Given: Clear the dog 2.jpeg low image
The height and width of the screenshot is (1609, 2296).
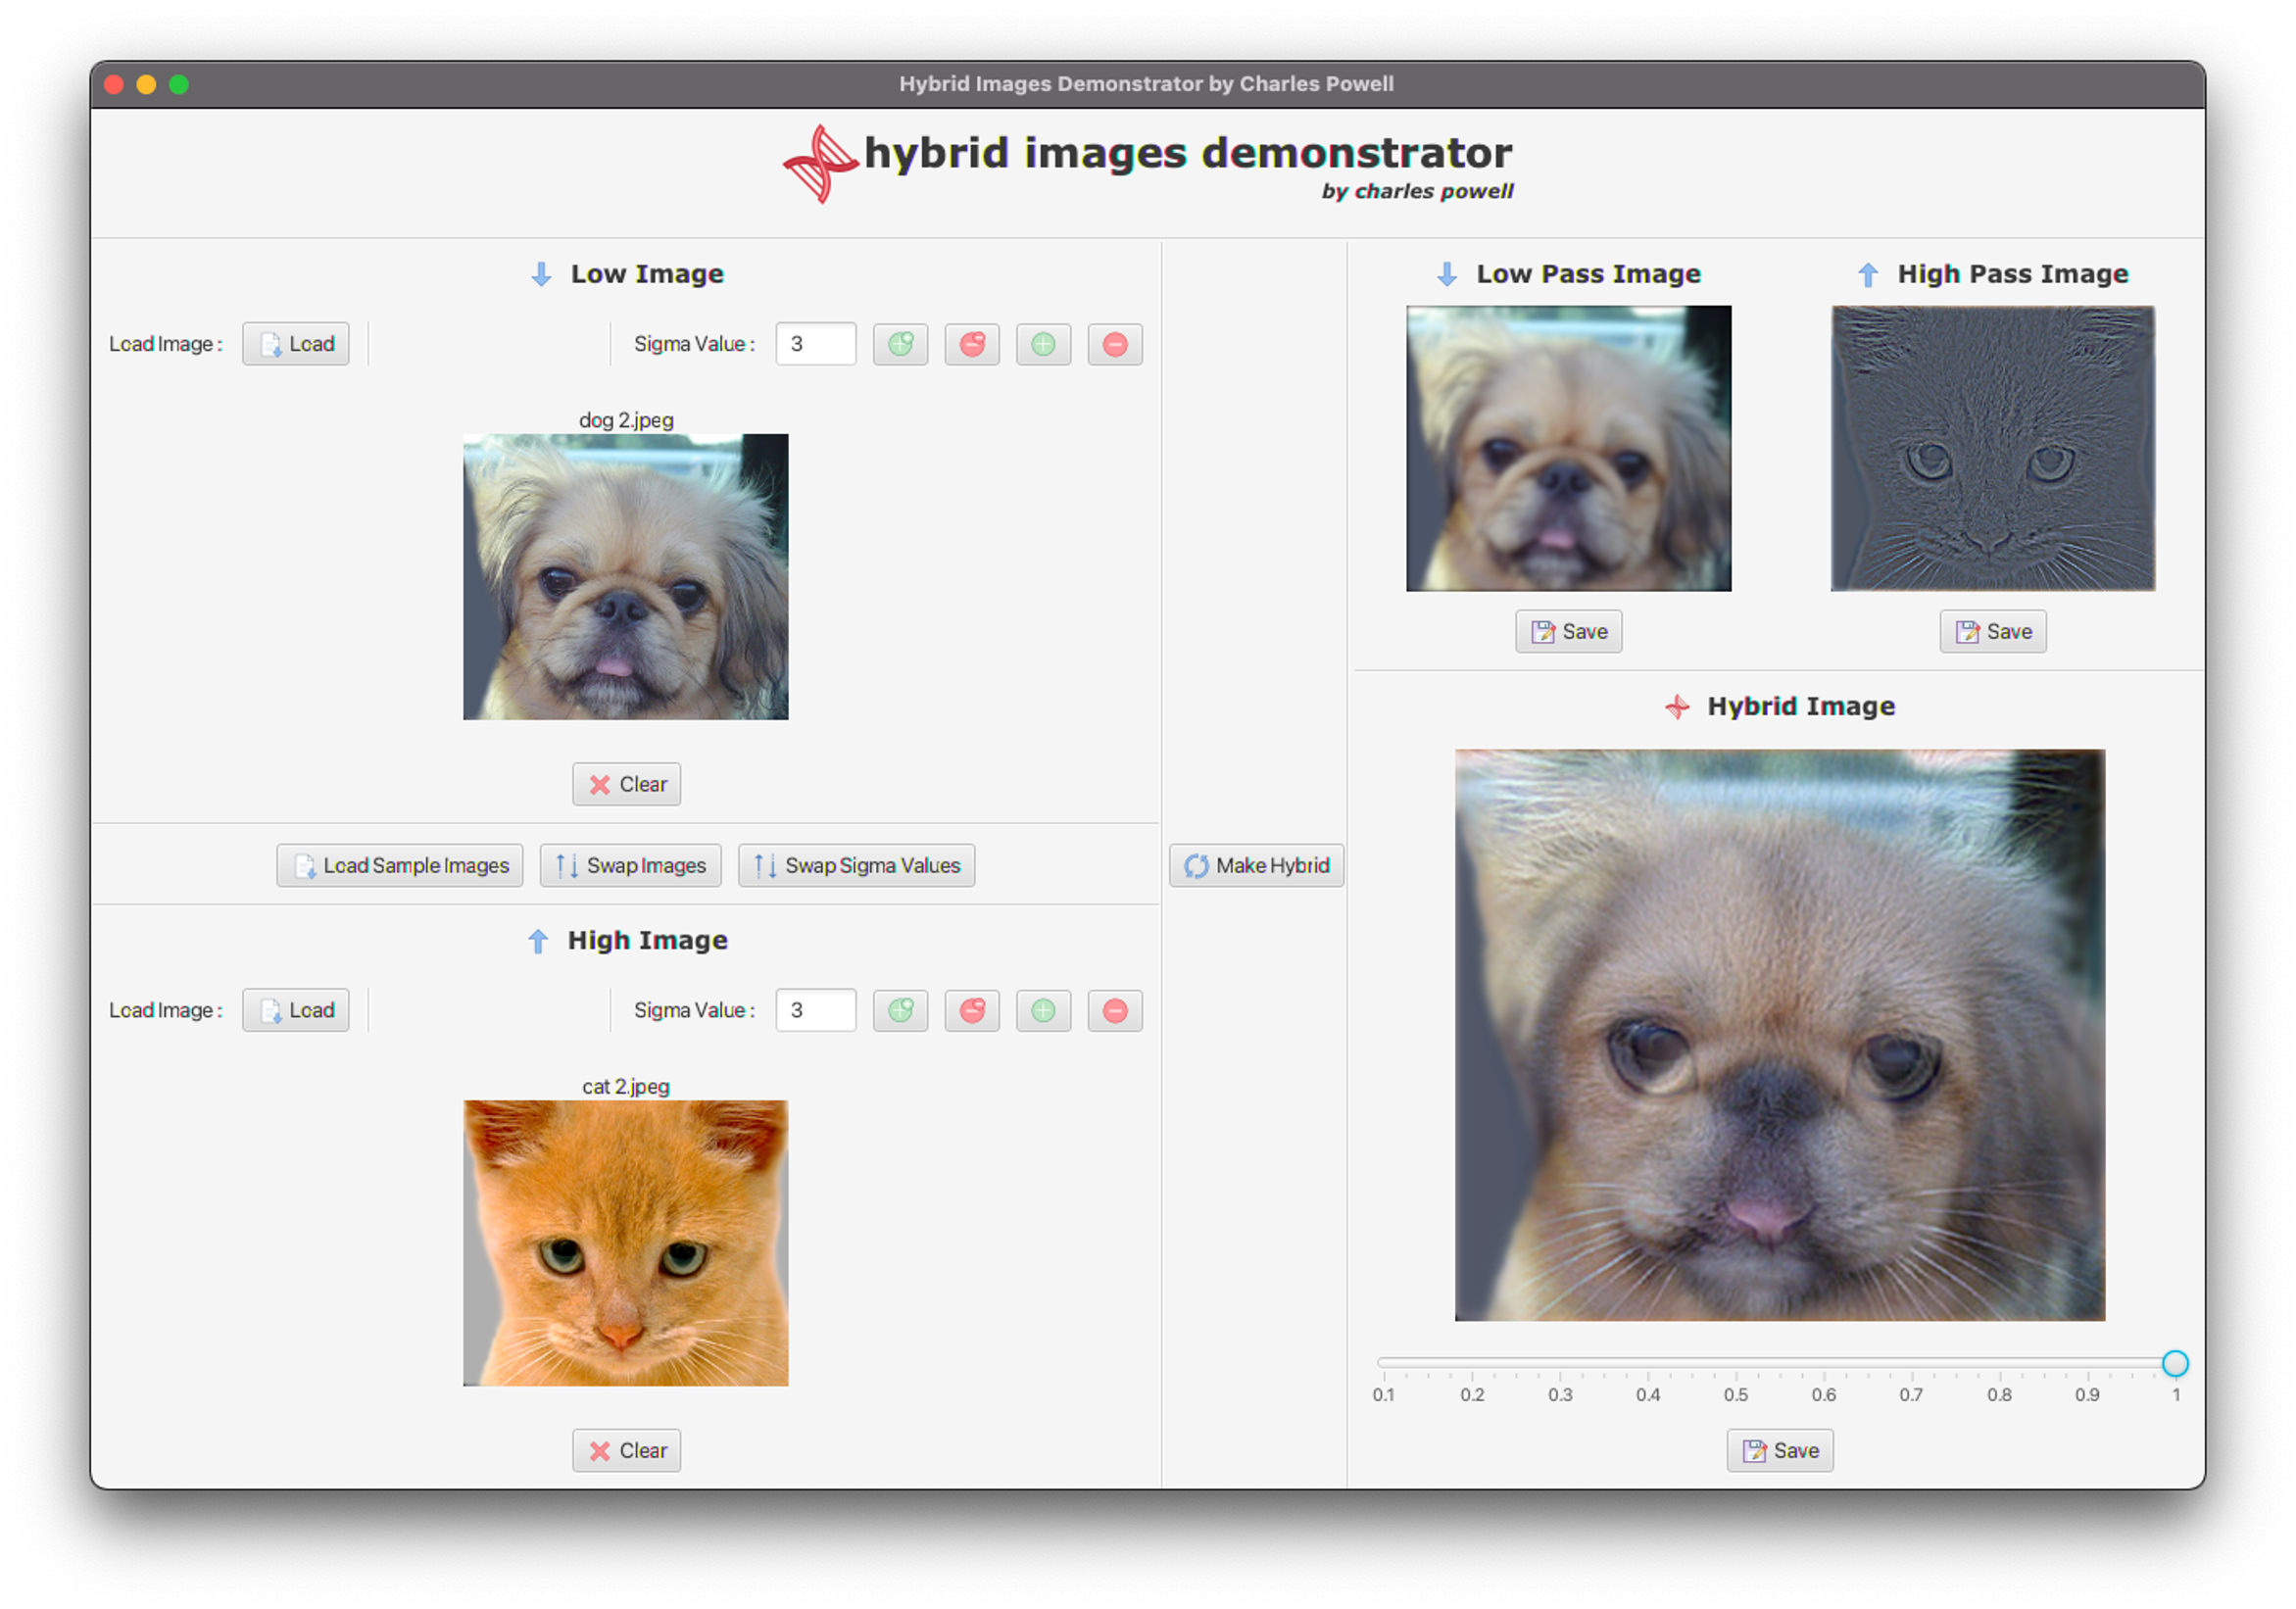Looking at the screenshot, I should click(x=626, y=784).
